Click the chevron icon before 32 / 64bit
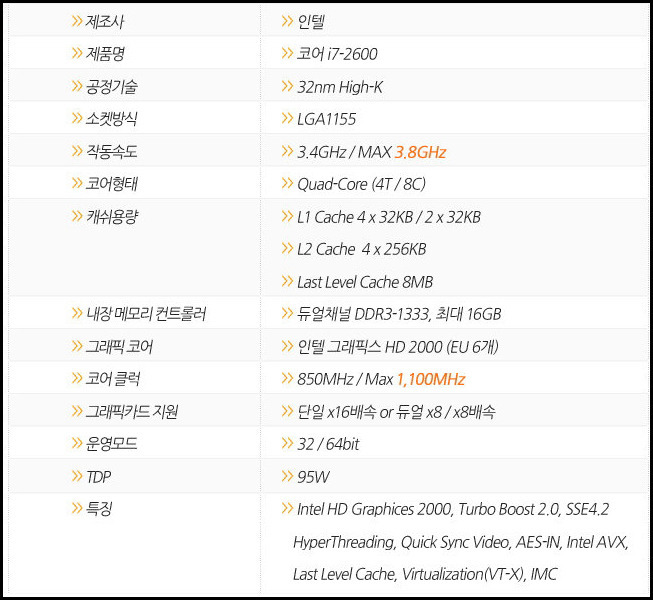 click(287, 443)
